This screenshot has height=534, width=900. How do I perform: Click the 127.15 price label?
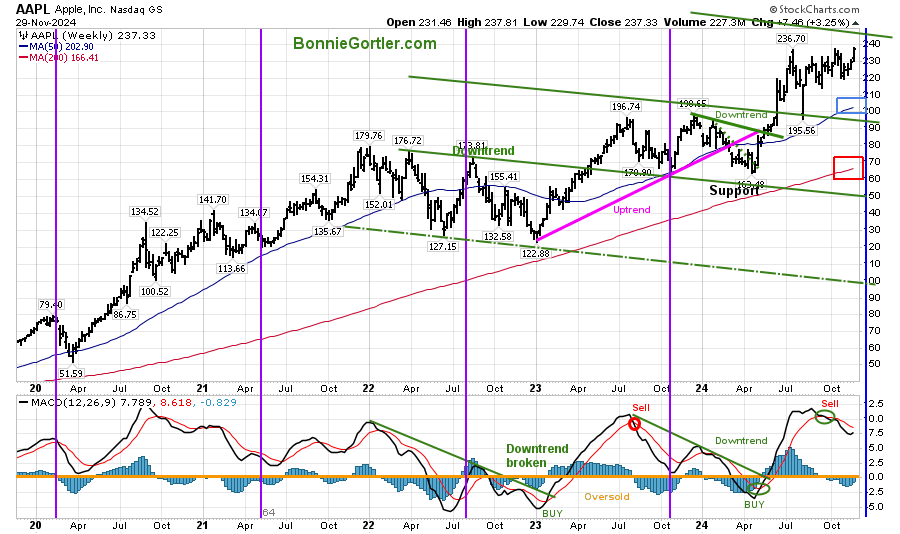tap(442, 246)
